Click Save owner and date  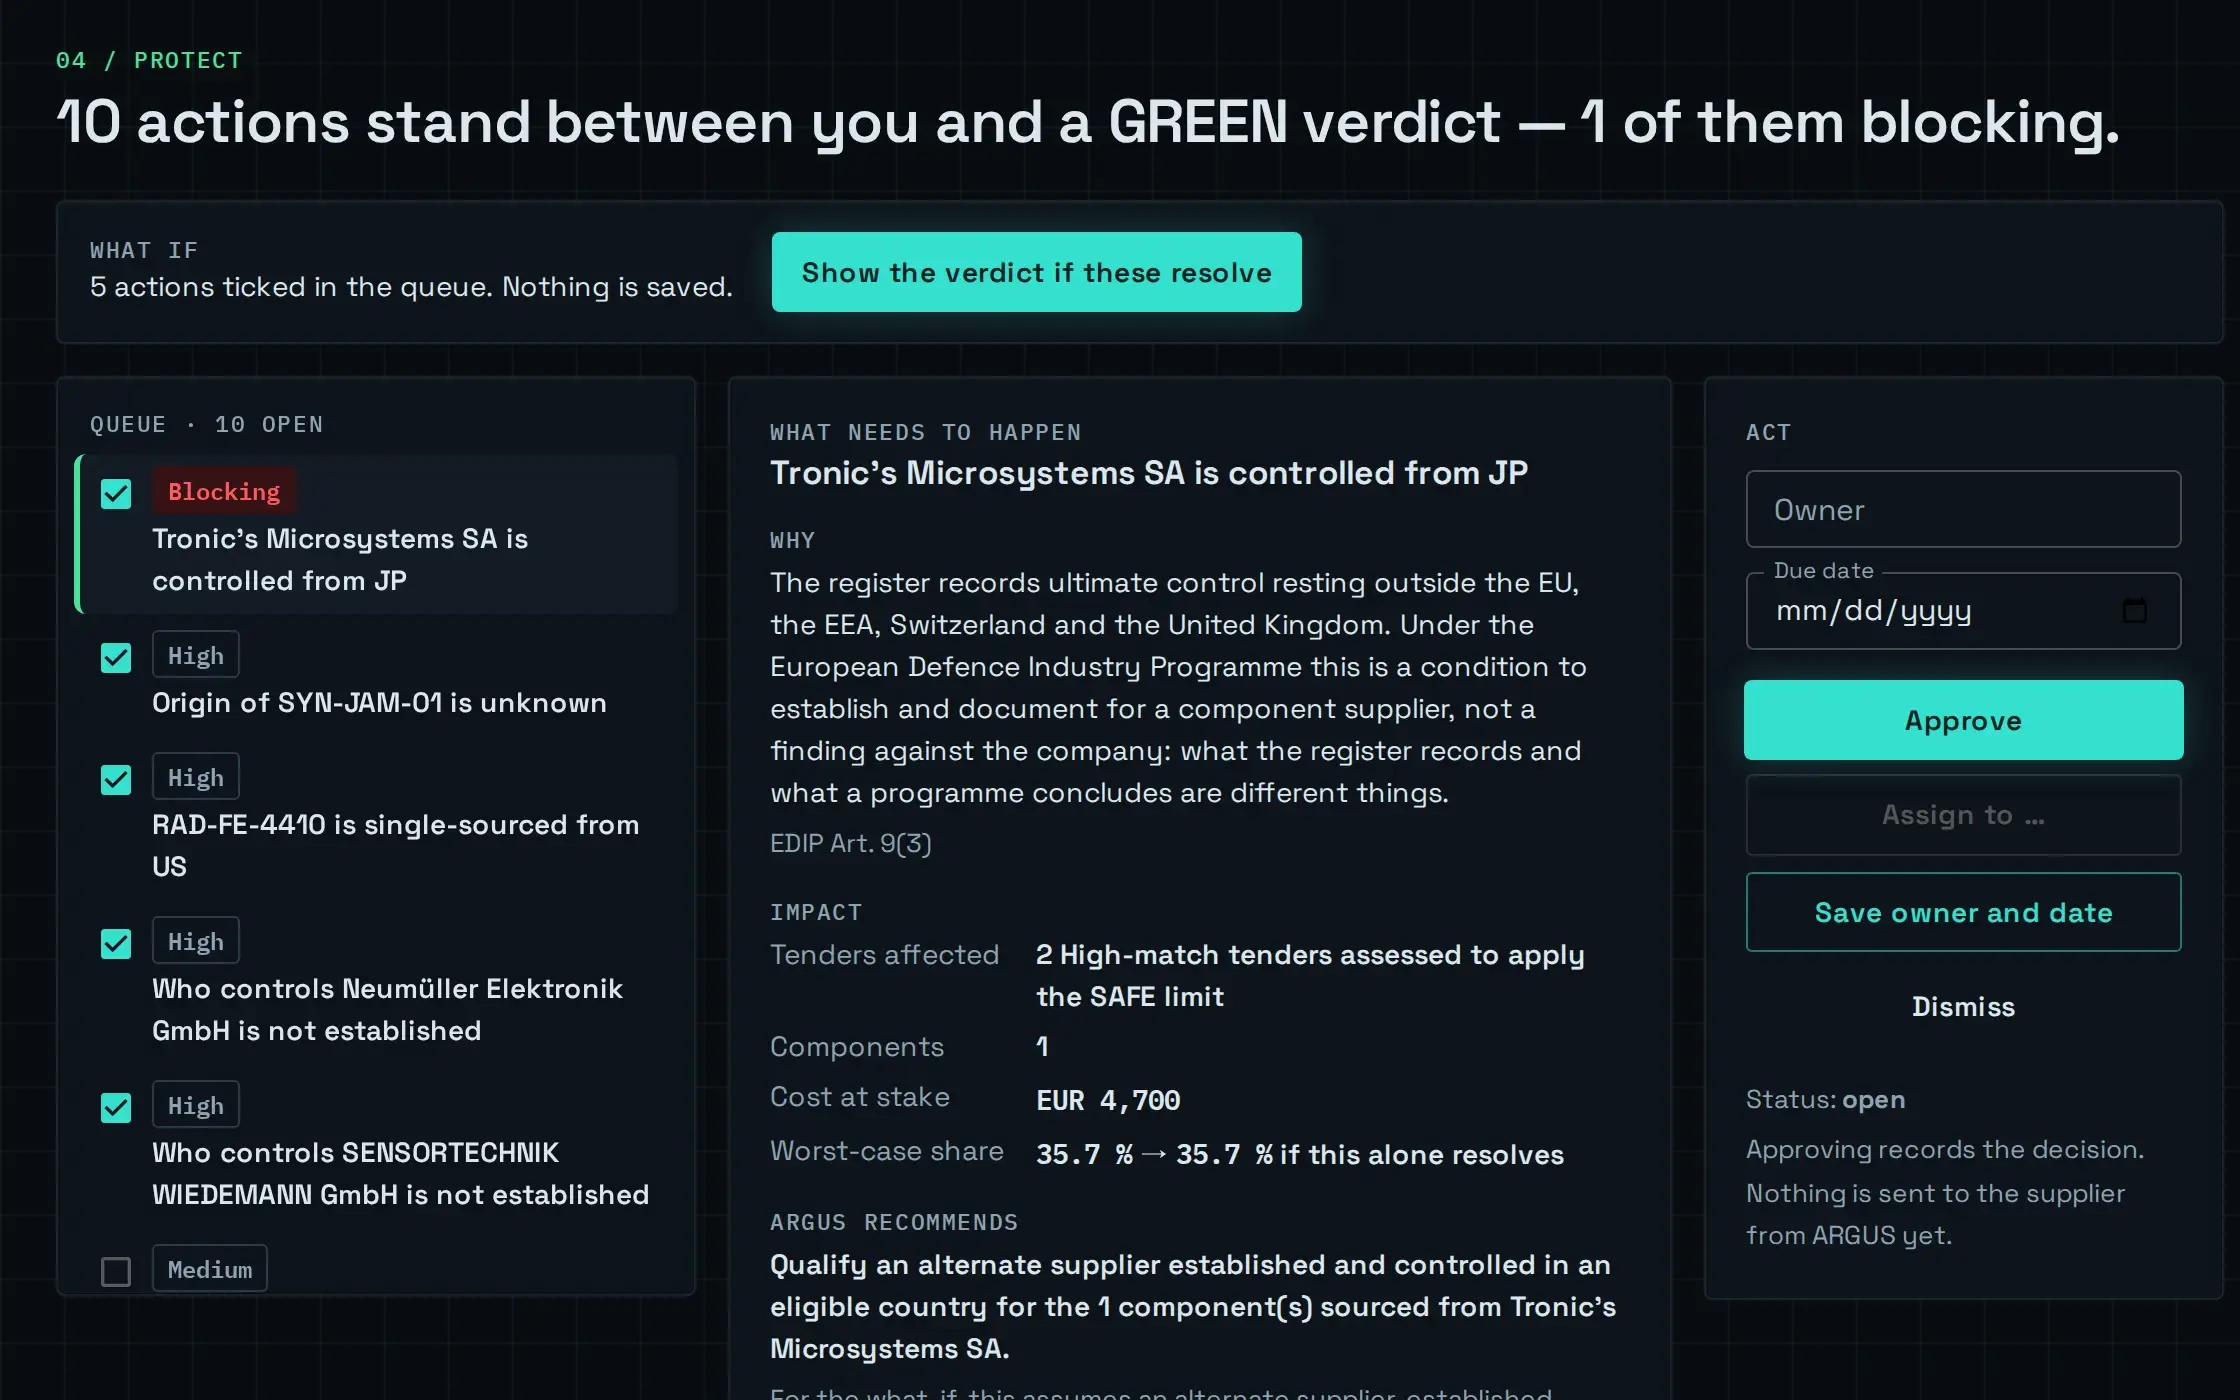[x=1963, y=912]
